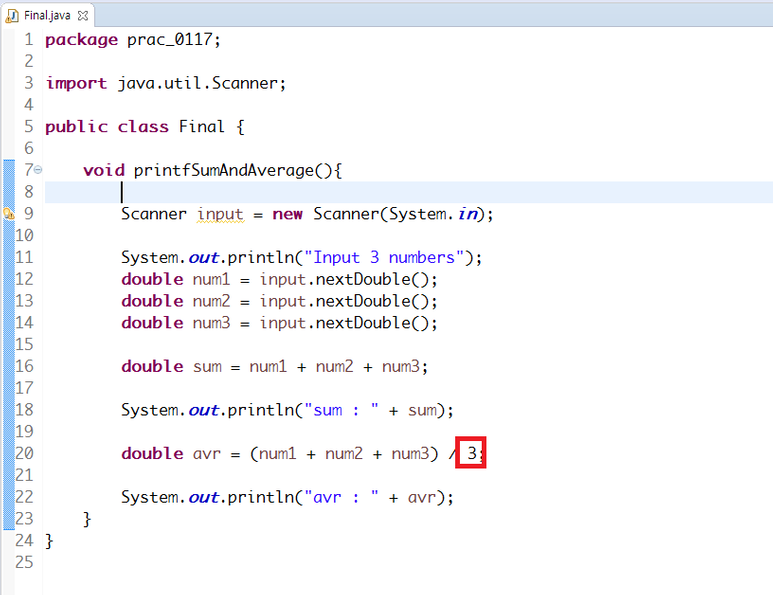This screenshot has height=595, width=773.
Task: Click variable 'num1' declaration on line 12
Action: pos(211,280)
